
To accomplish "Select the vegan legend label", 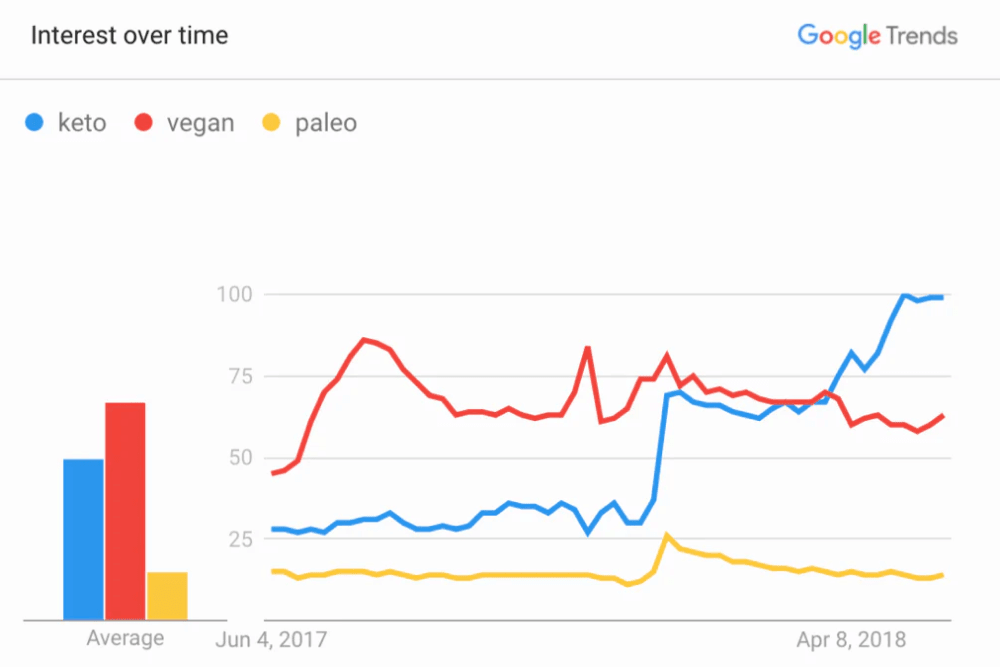I will (200, 124).
